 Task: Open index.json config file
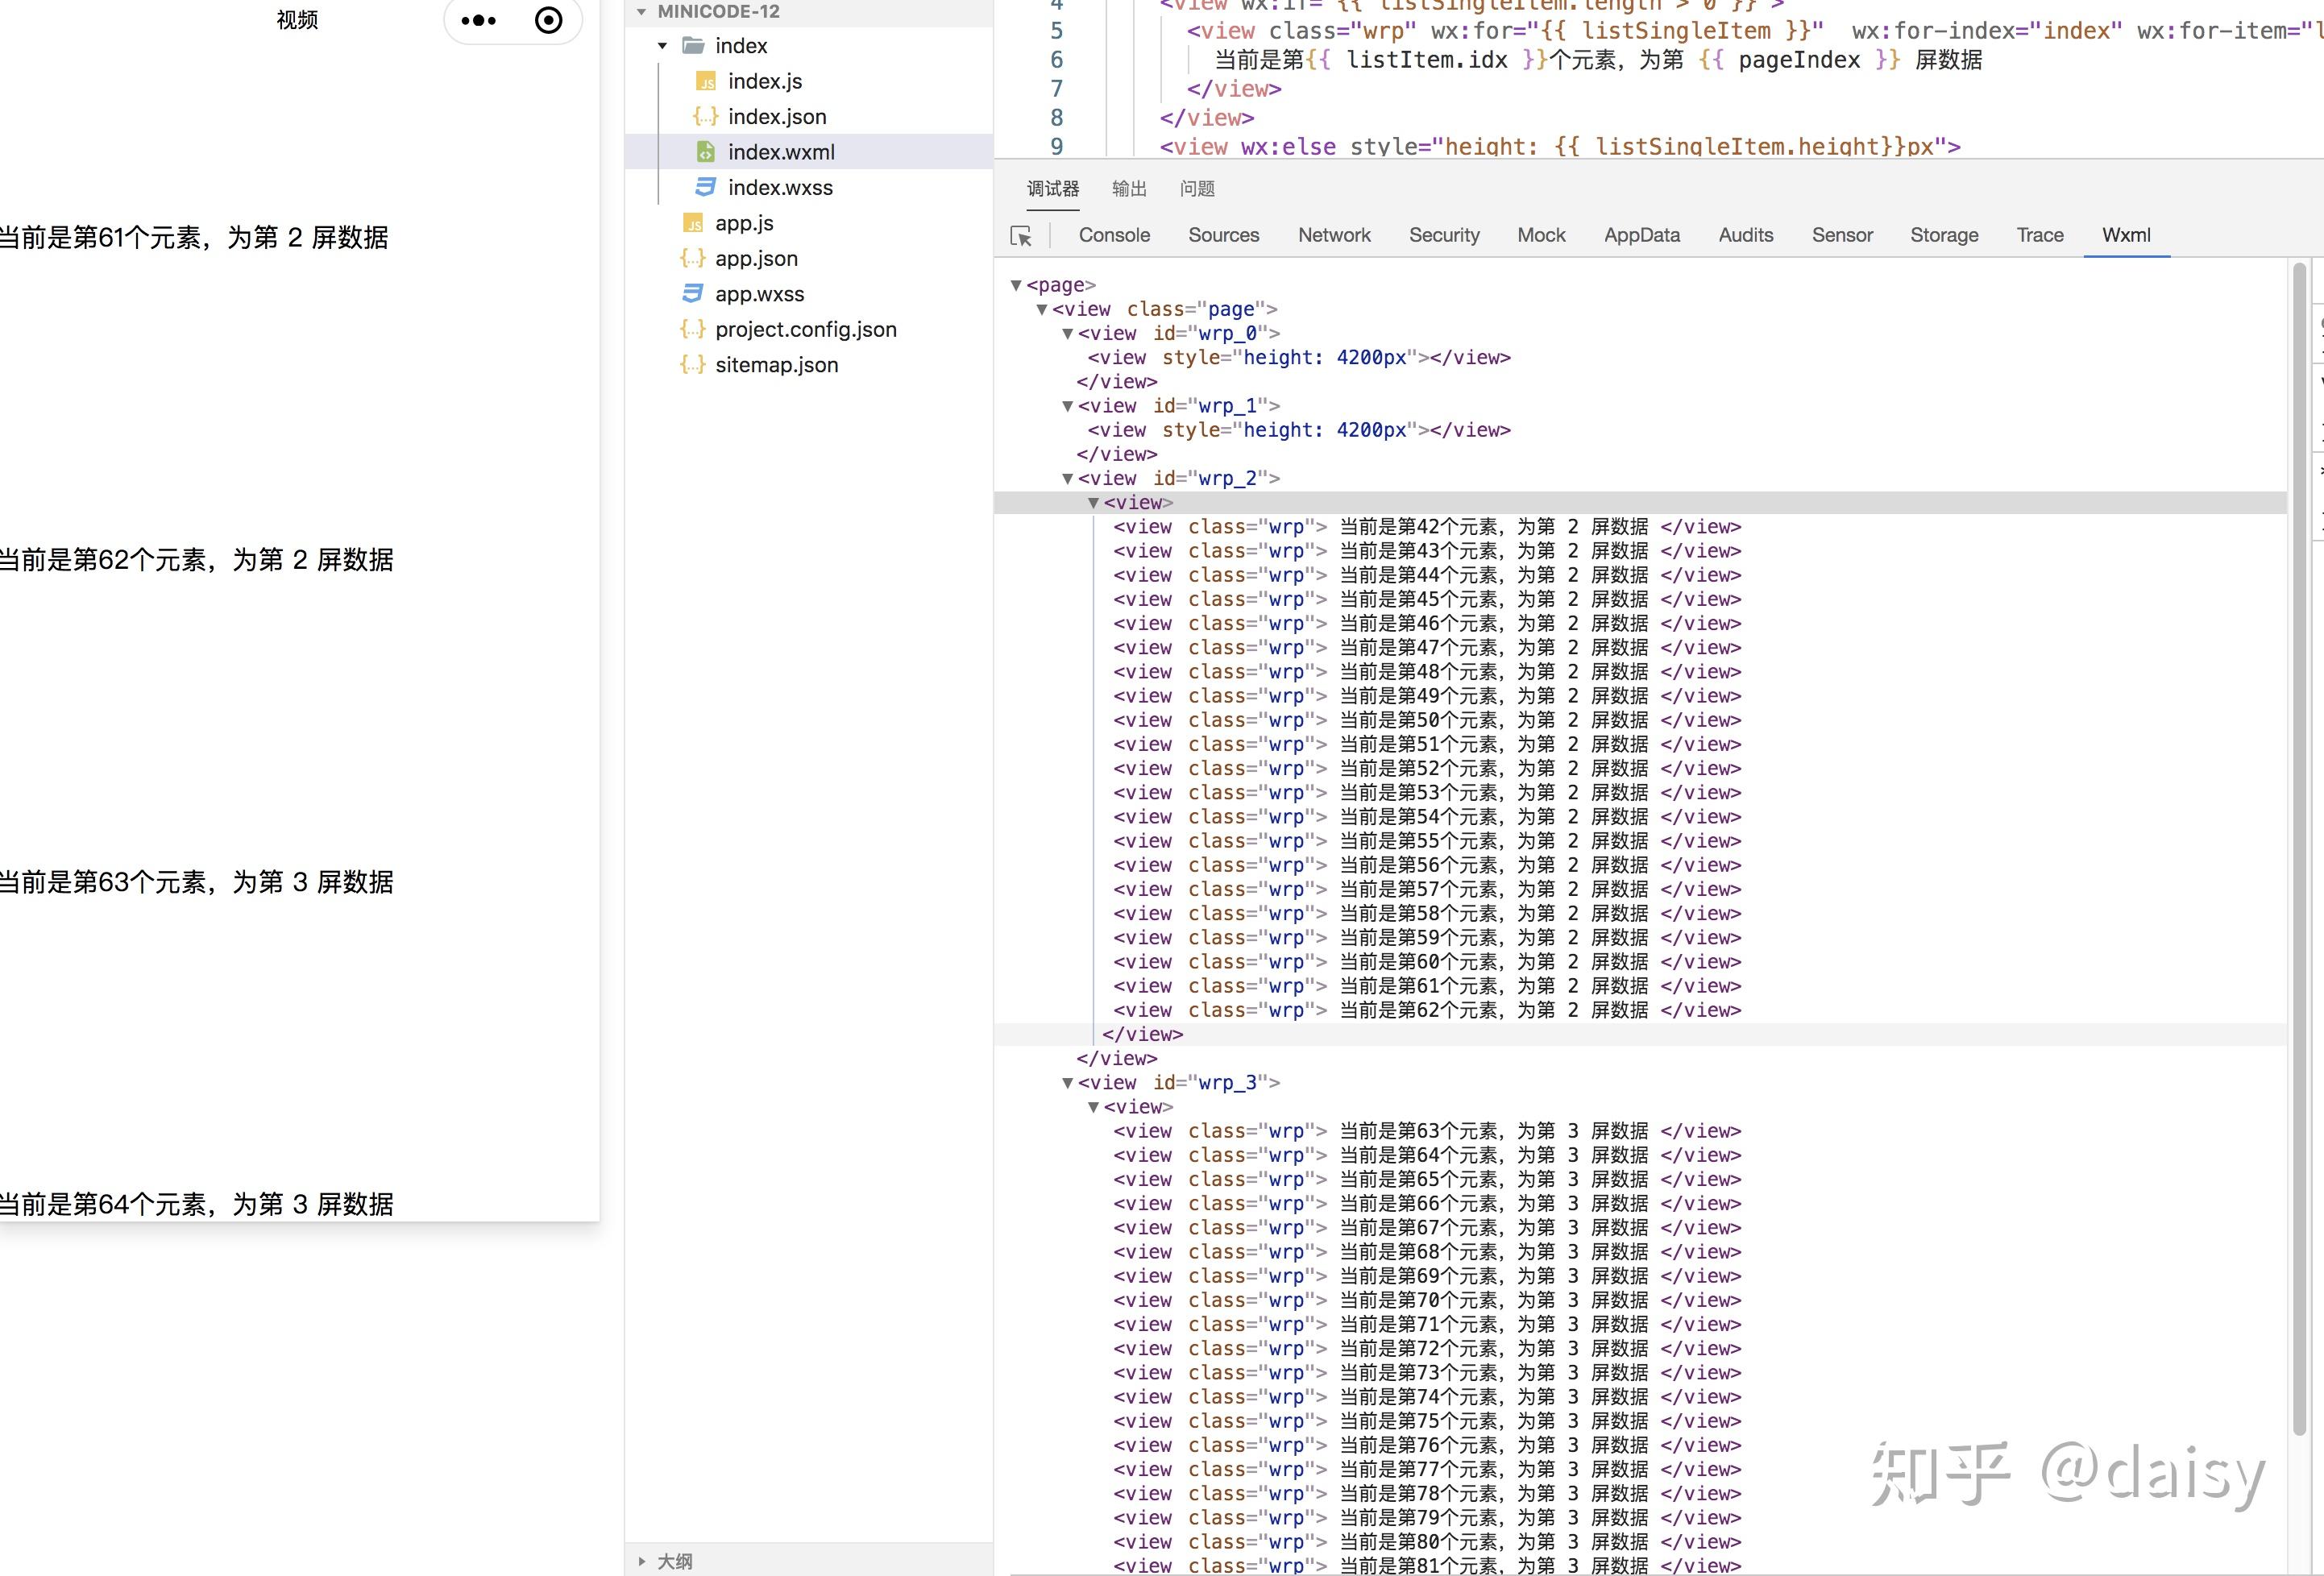776,116
